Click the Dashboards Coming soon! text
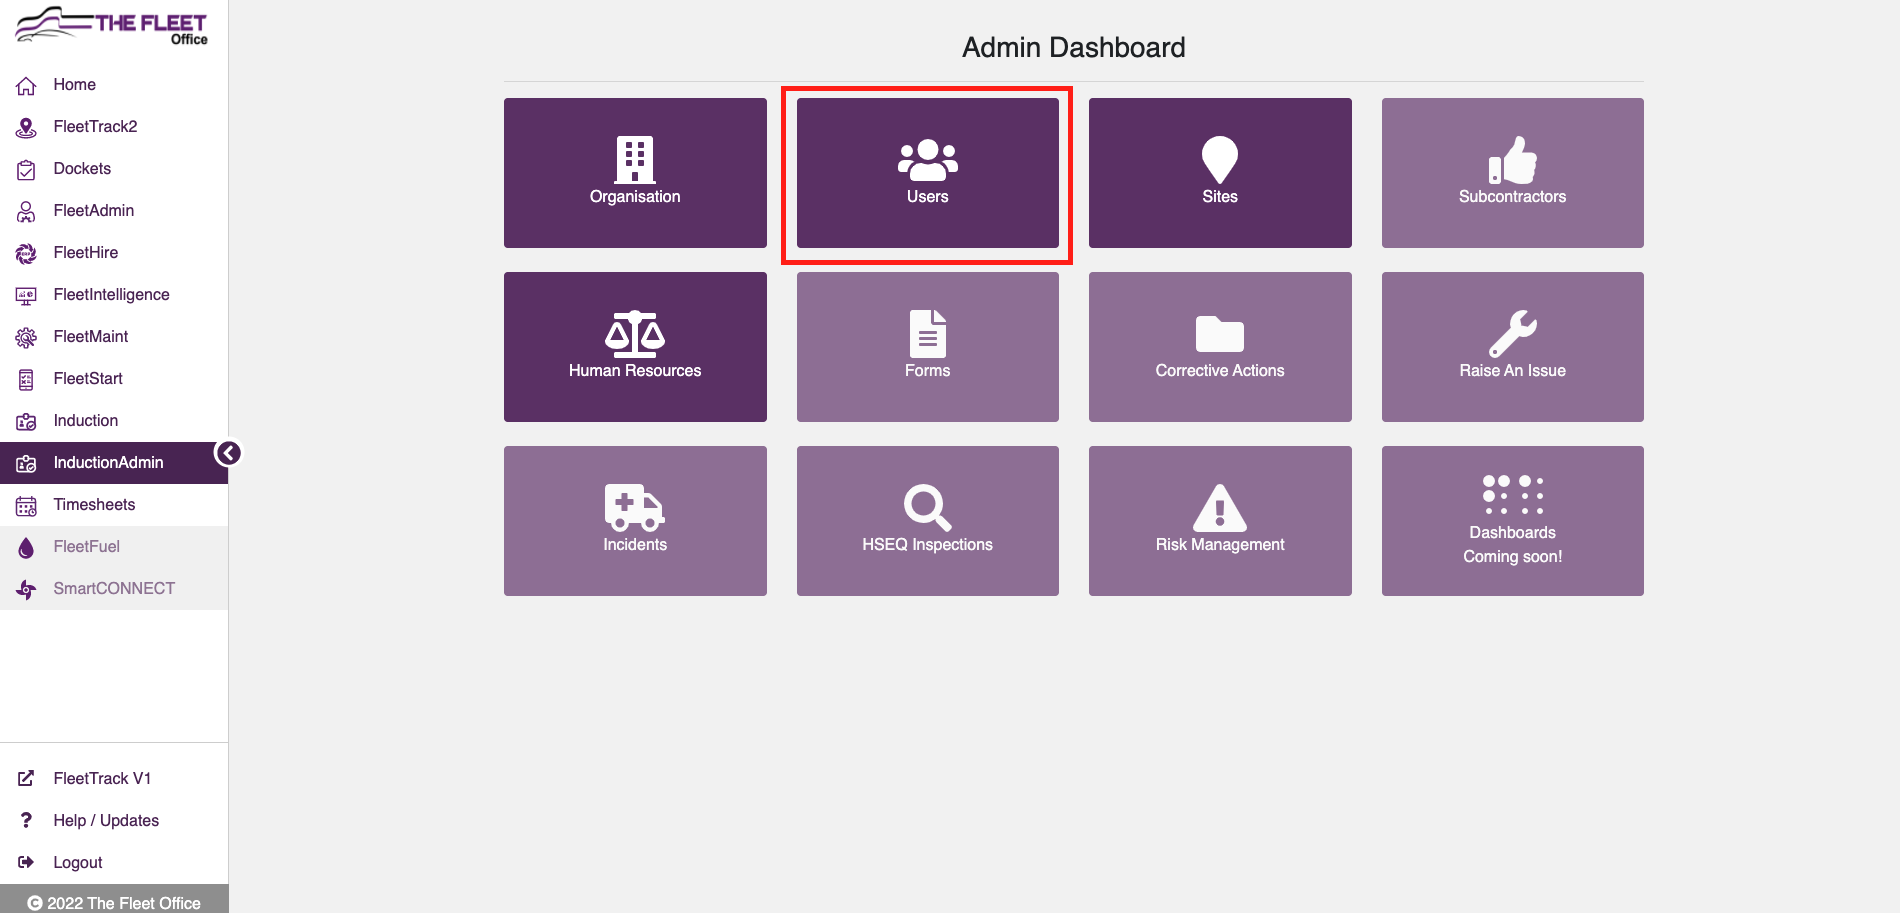The height and width of the screenshot is (913, 1900). tap(1513, 545)
